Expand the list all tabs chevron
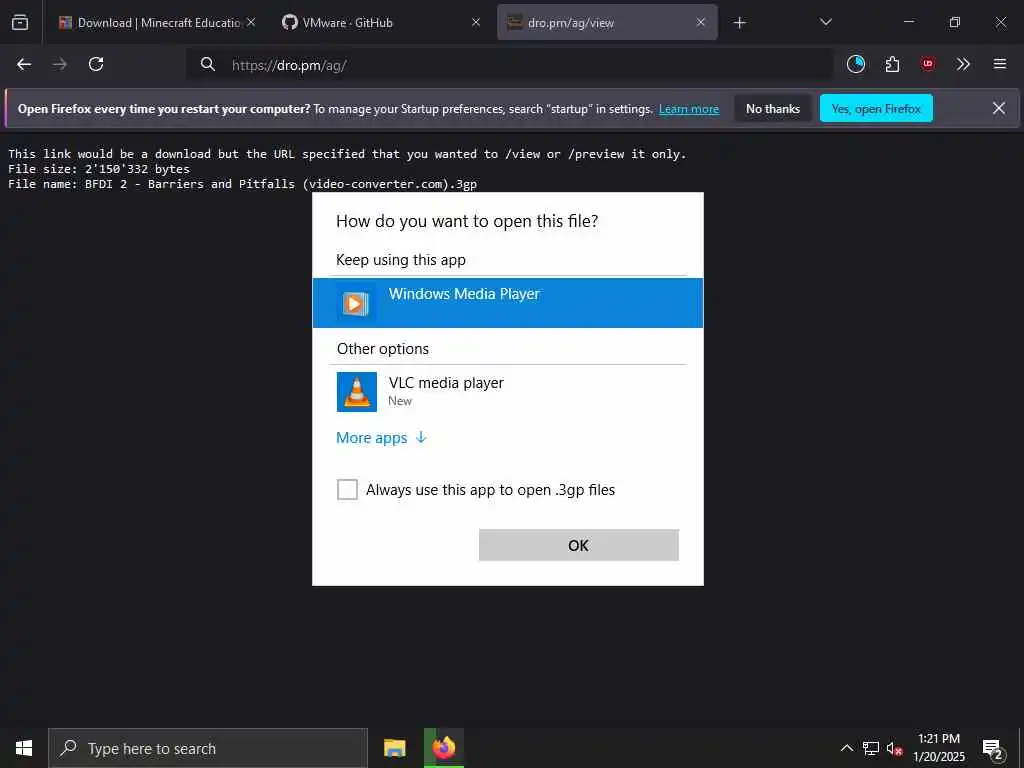 (825, 22)
